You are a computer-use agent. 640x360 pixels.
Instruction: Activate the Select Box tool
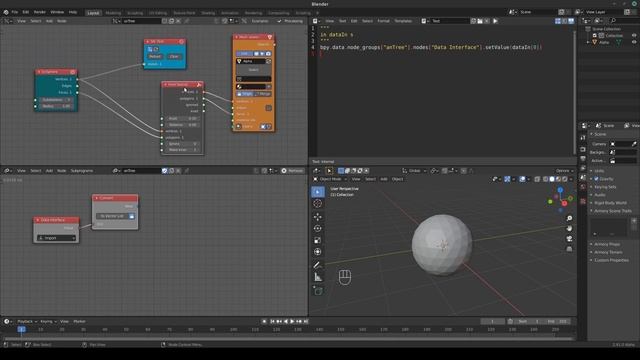[318, 191]
